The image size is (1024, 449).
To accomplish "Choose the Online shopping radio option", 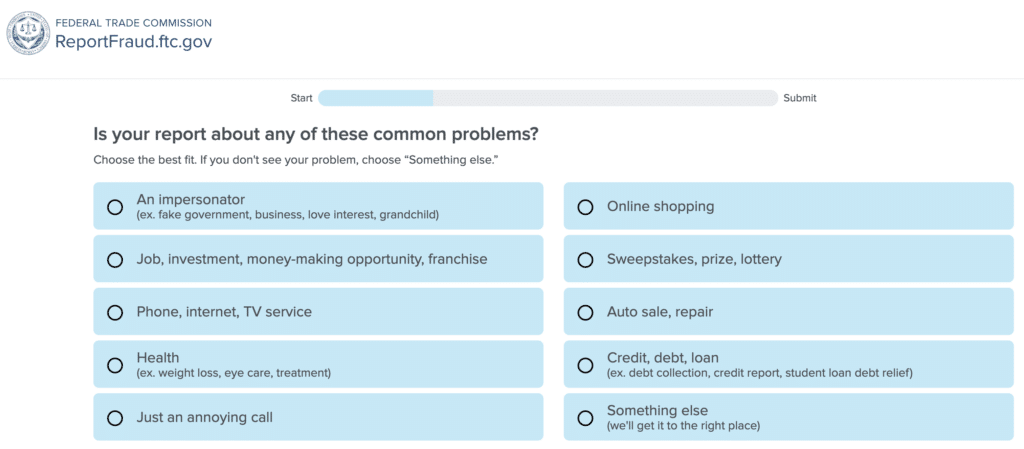I will pyautogui.click(x=586, y=207).
